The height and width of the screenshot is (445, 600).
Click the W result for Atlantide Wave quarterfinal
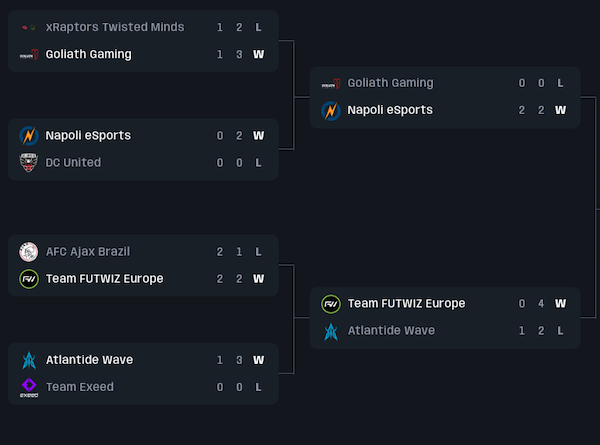[x=259, y=359]
